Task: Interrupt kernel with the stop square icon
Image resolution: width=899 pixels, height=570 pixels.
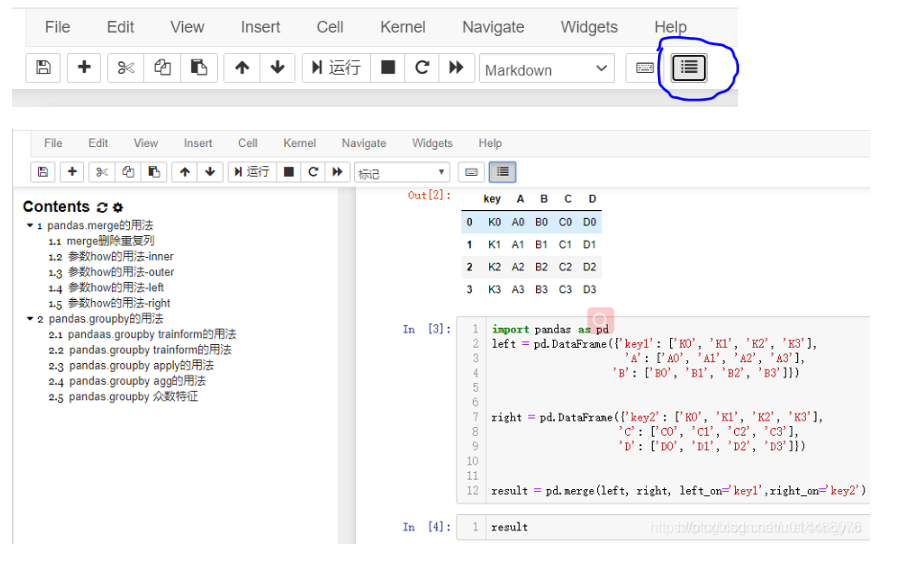Action: 388,68
